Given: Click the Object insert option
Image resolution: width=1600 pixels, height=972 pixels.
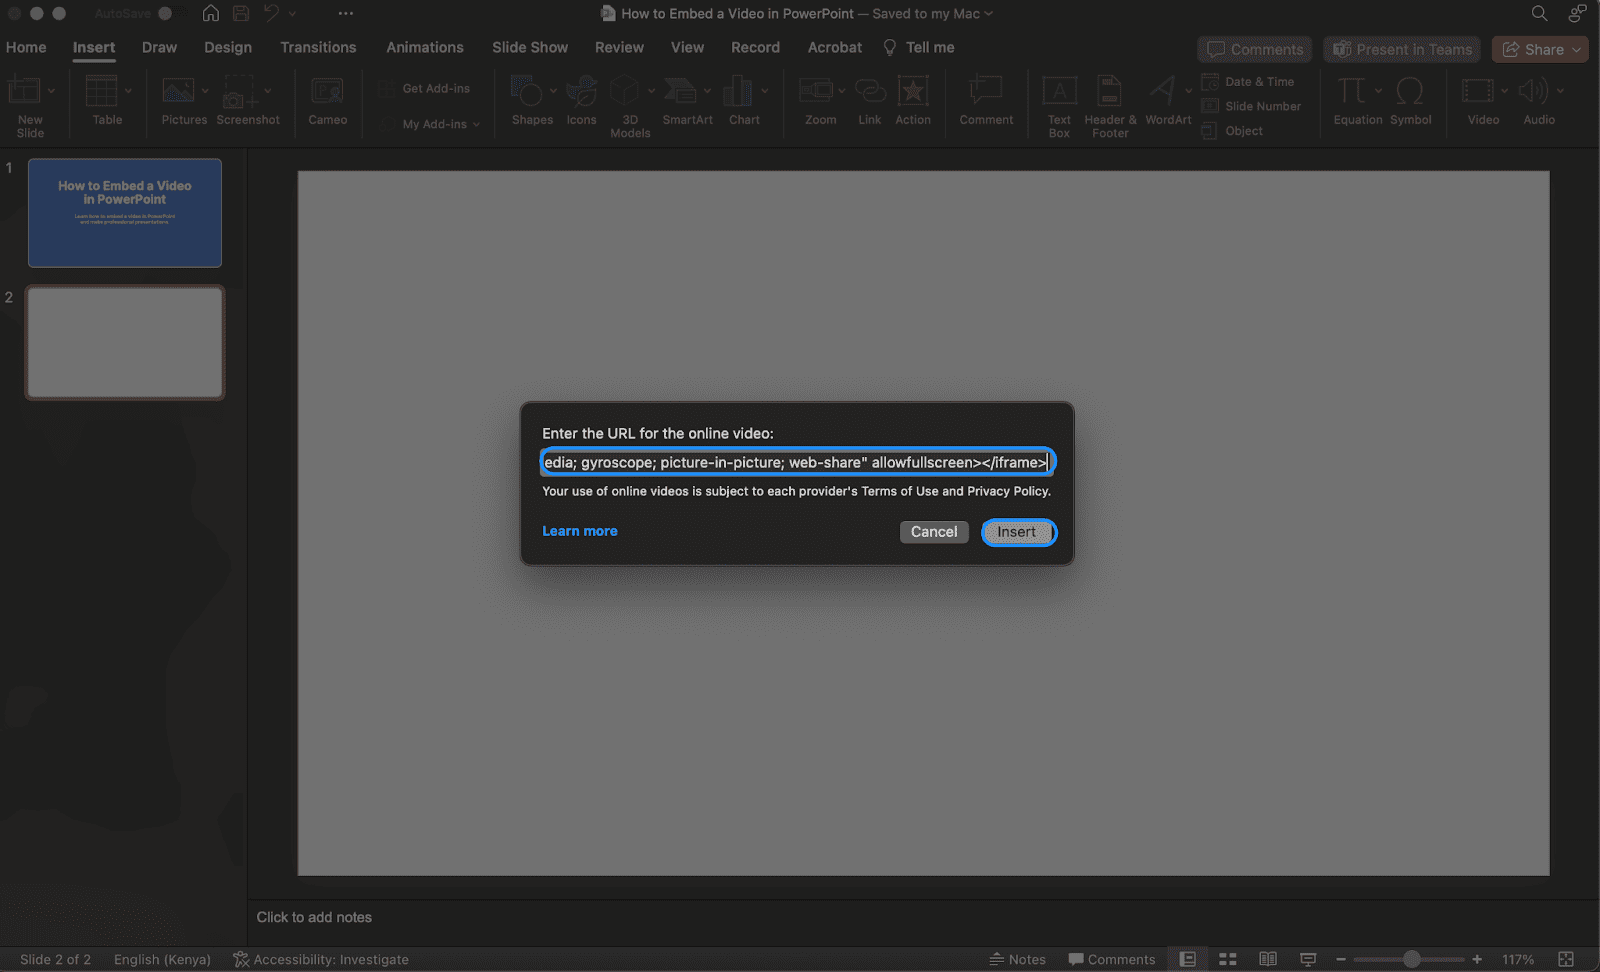Looking at the screenshot, I should tap(1232, 131).
